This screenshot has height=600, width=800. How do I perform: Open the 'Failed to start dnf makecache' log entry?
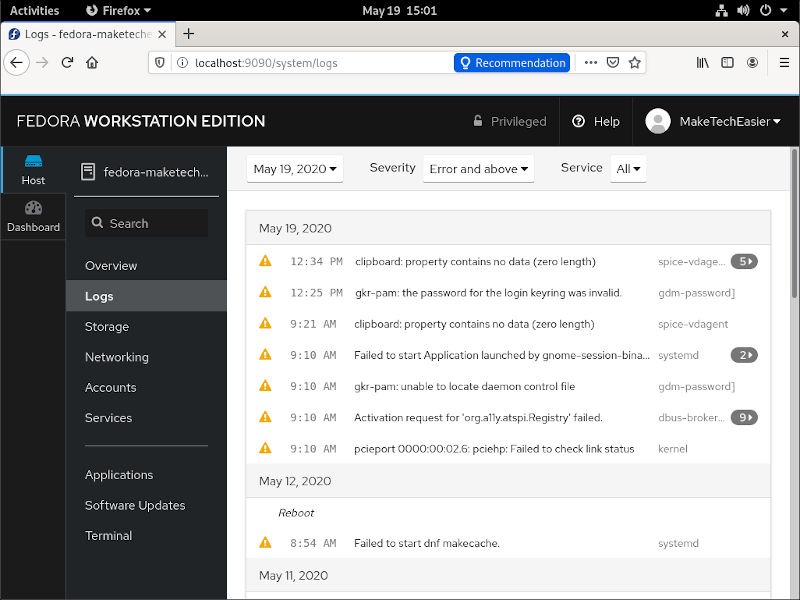[427, 543]
